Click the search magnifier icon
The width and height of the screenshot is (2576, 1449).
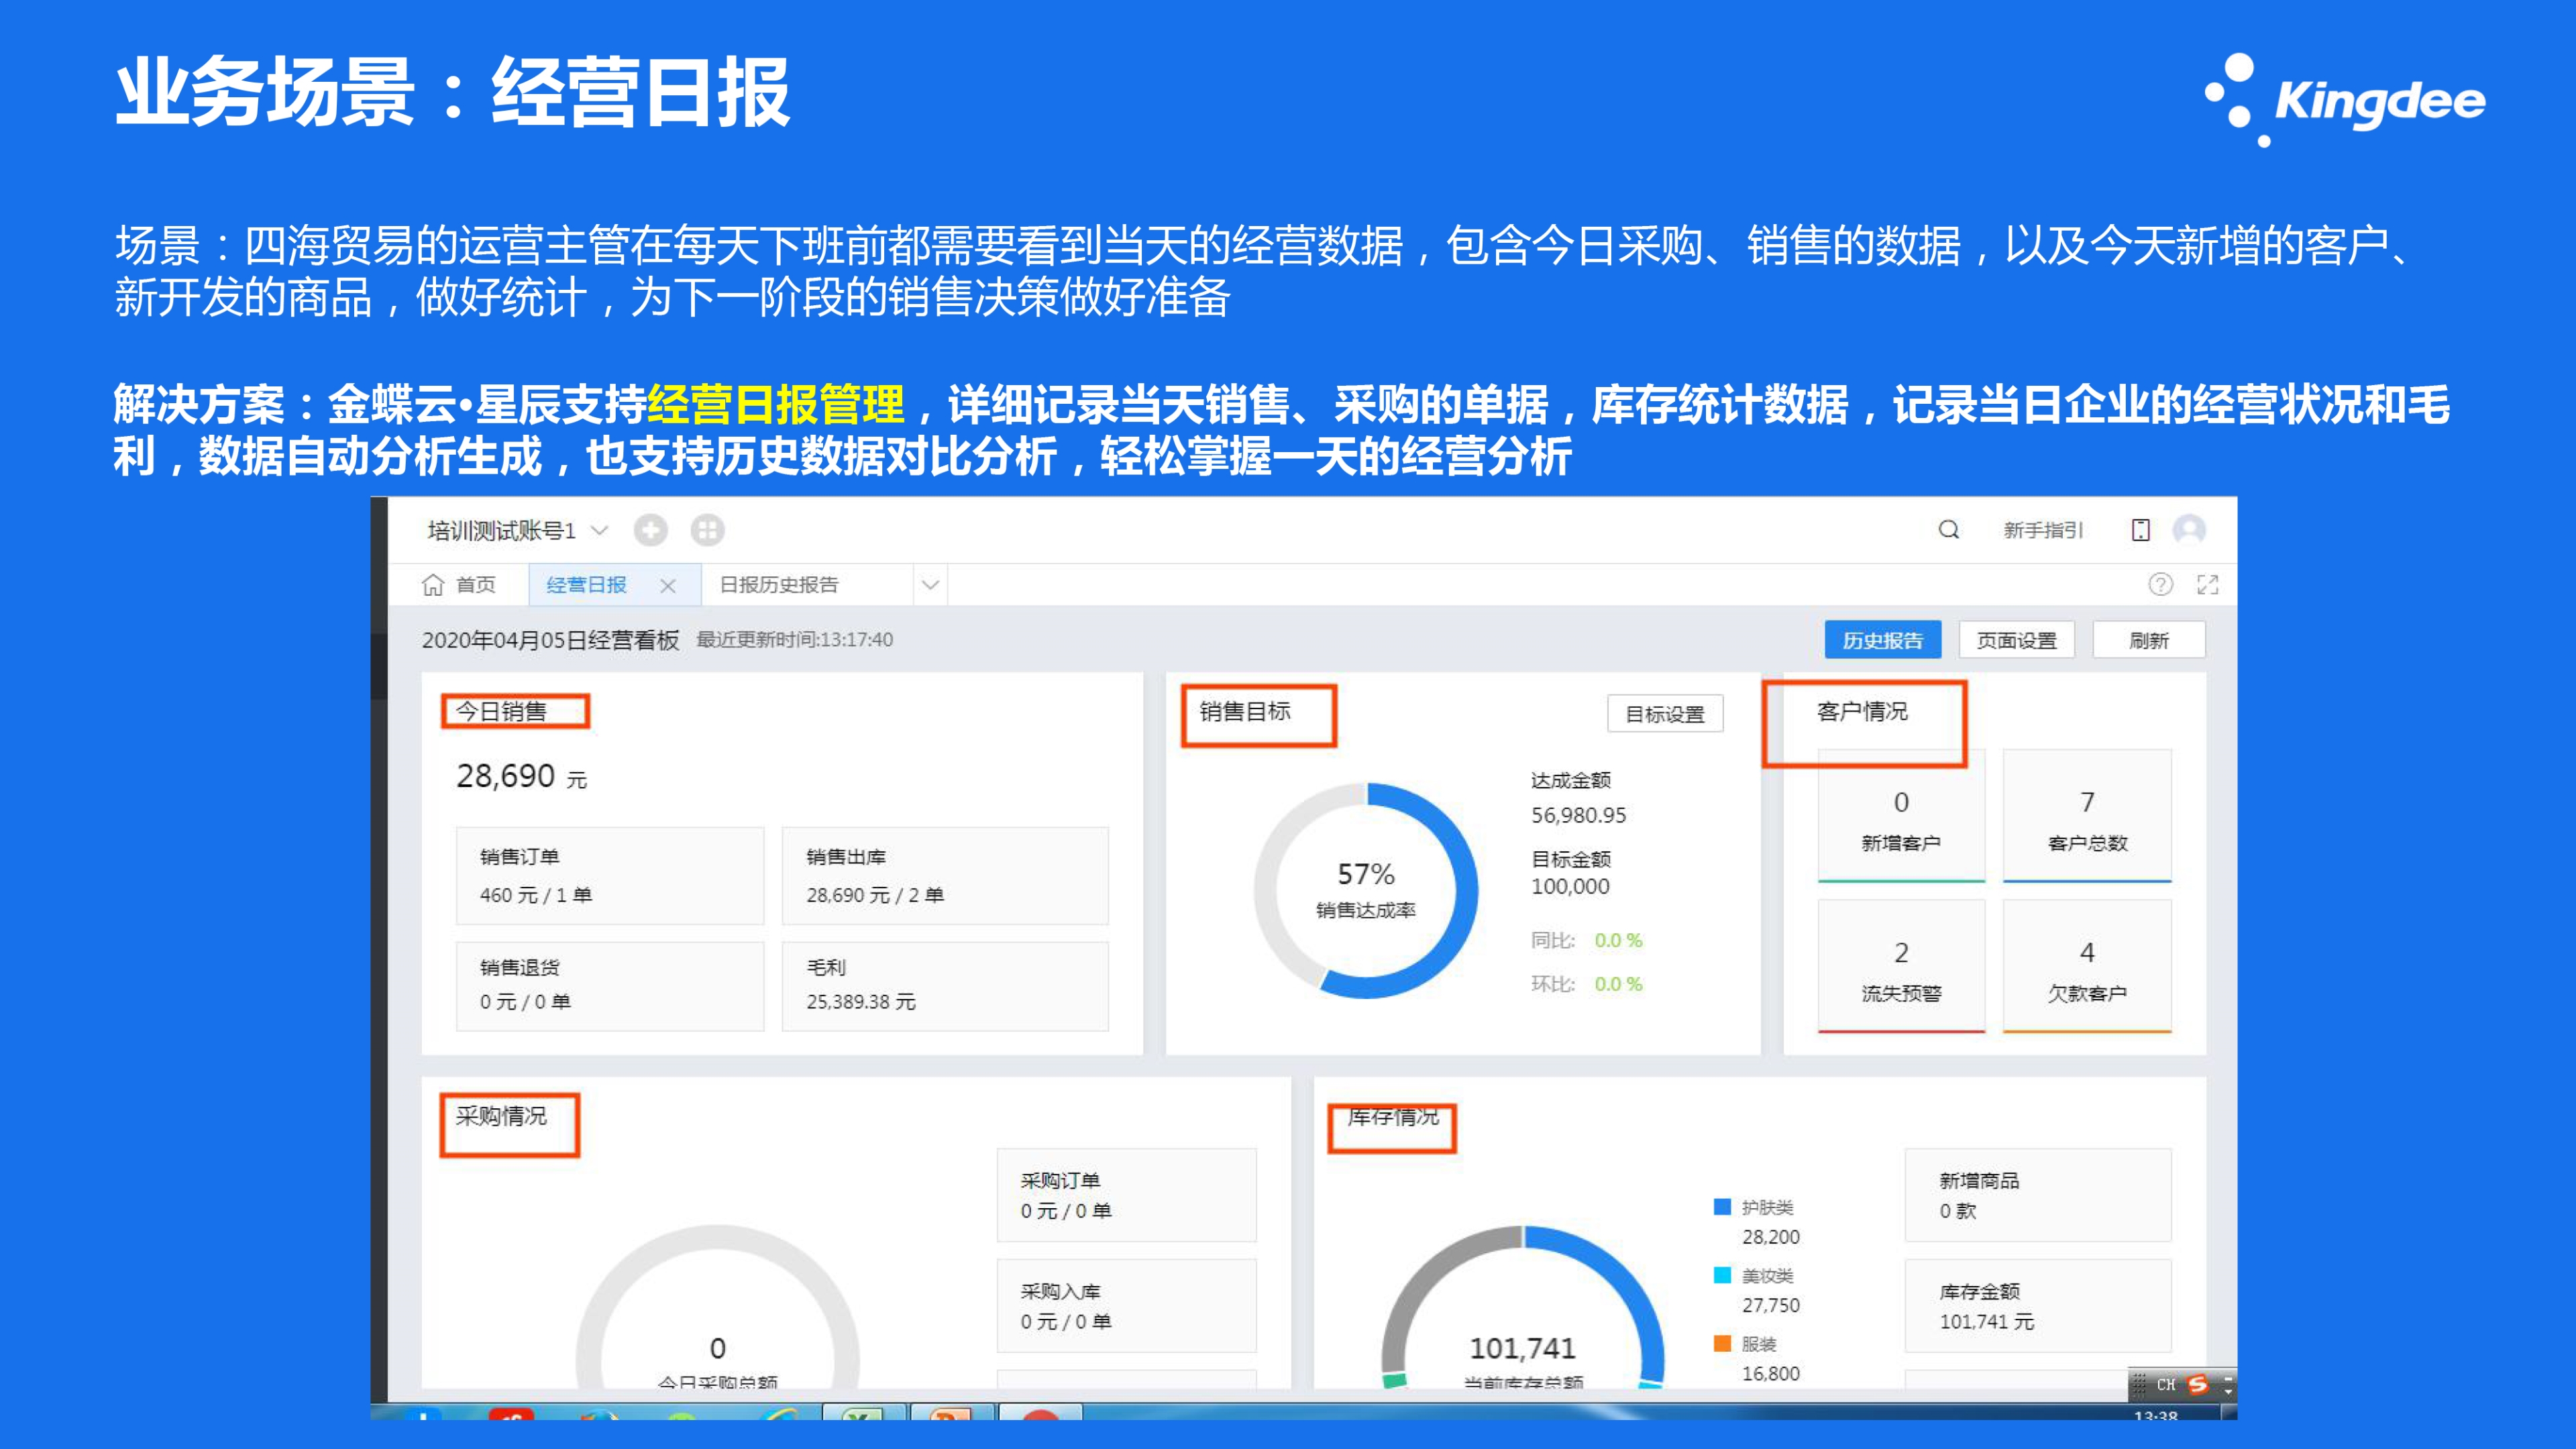tap(1948, 529)
